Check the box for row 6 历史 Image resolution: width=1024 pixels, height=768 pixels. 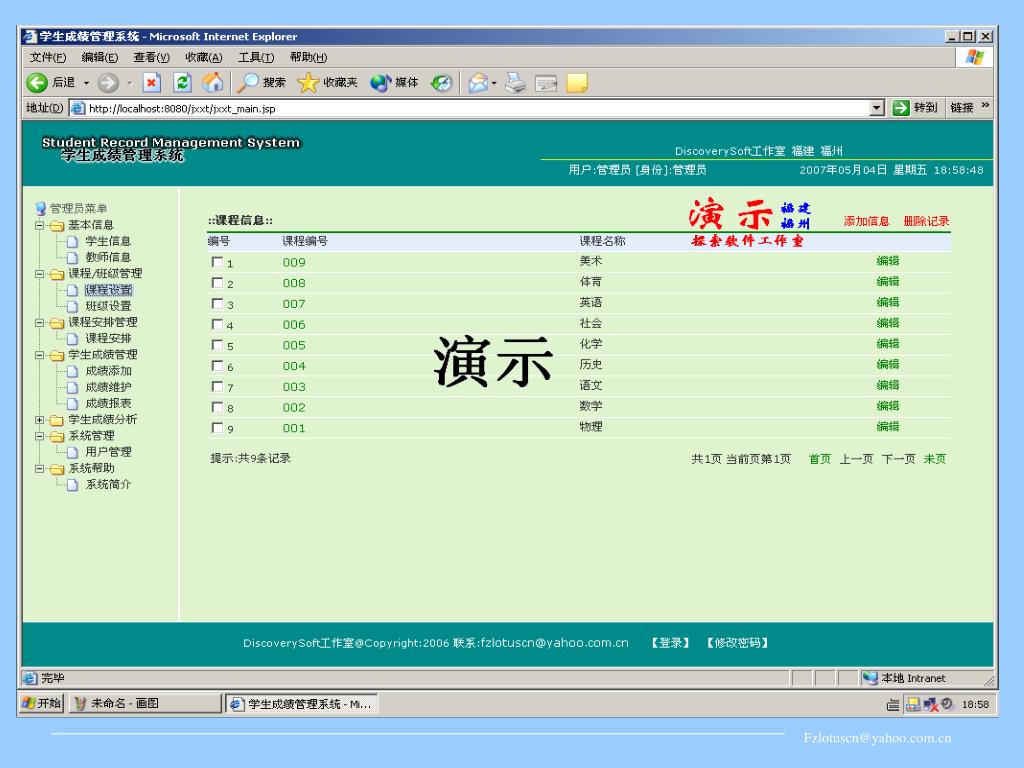pyautogui.click(x=217, y=366)
